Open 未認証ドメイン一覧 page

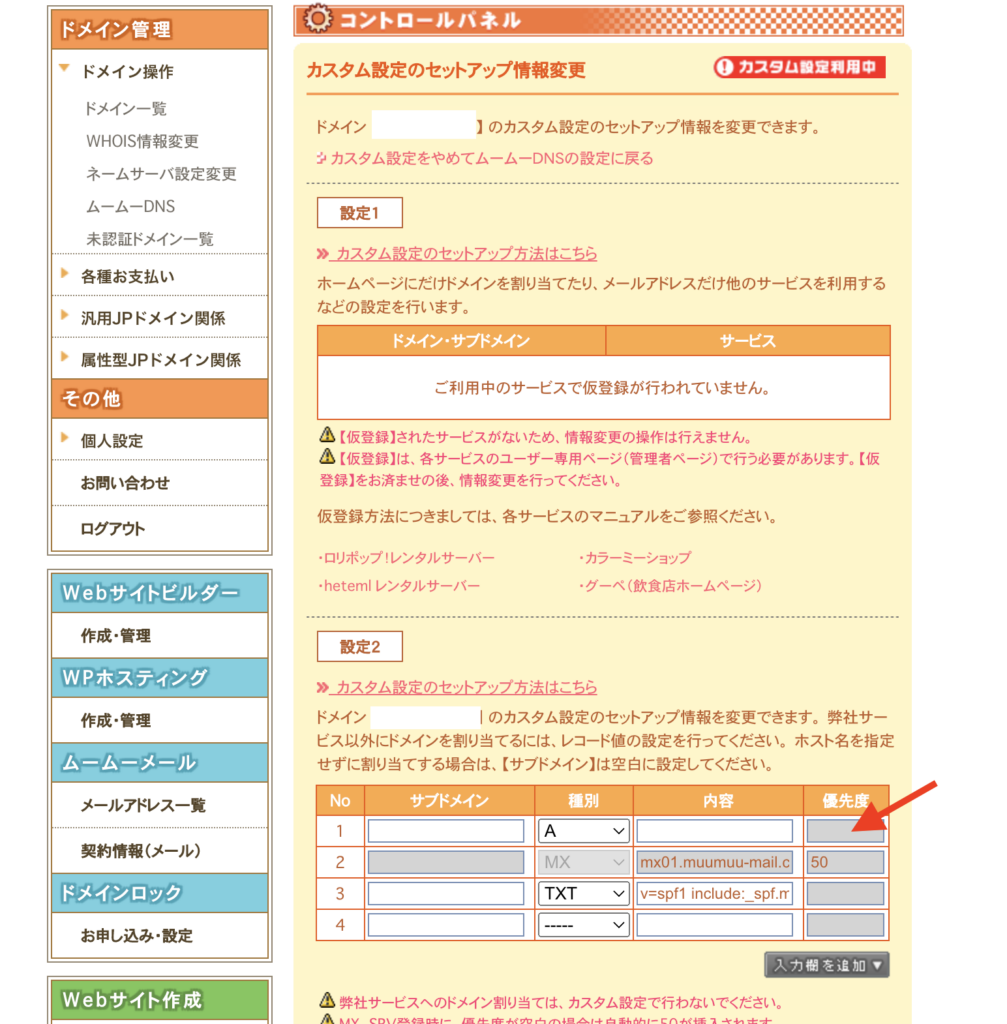(150, 239)
